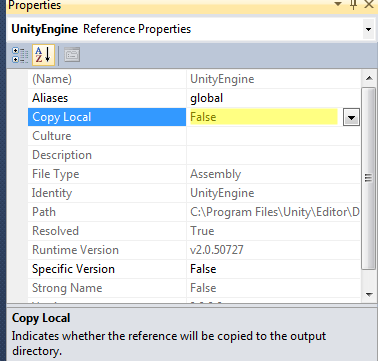Select the Aliases property label

tap(50, 98)
